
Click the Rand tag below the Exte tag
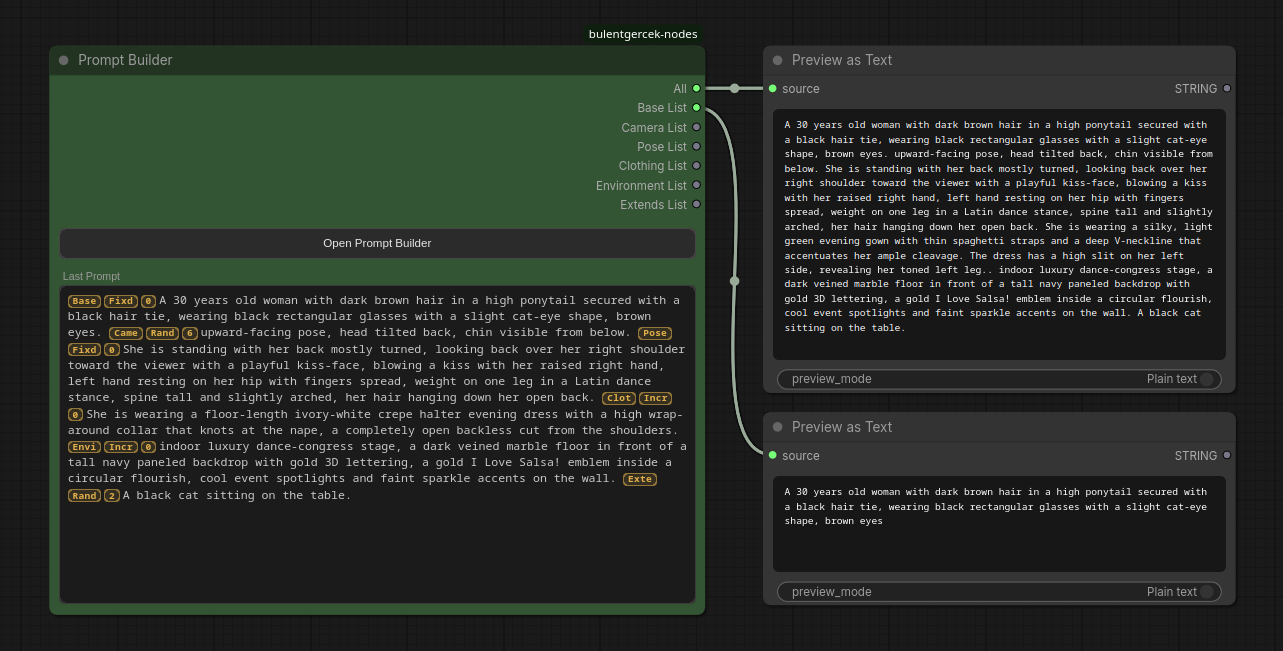pyautogui.click(x=85, y=496)
